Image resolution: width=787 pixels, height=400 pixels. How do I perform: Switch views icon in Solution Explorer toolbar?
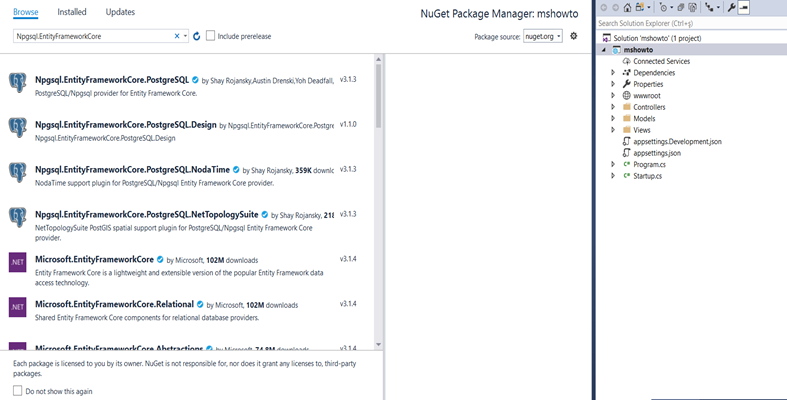pos(640,7)
